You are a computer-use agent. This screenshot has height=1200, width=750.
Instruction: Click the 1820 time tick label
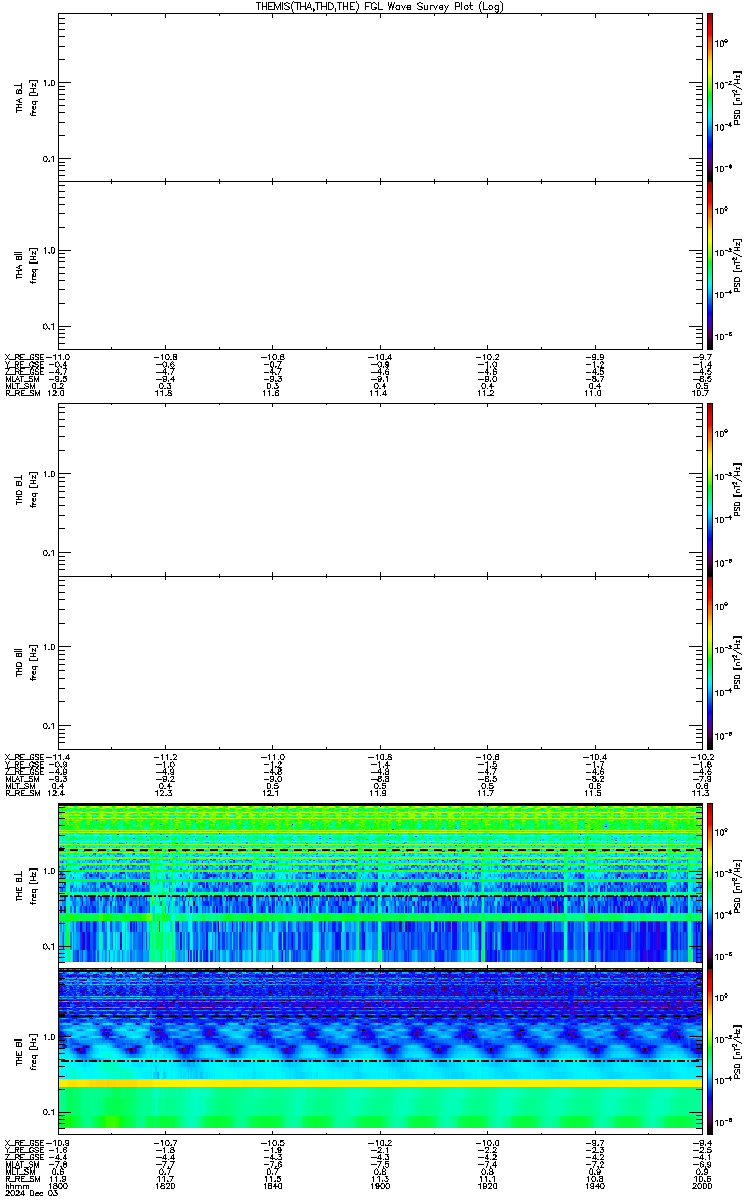166,1185
